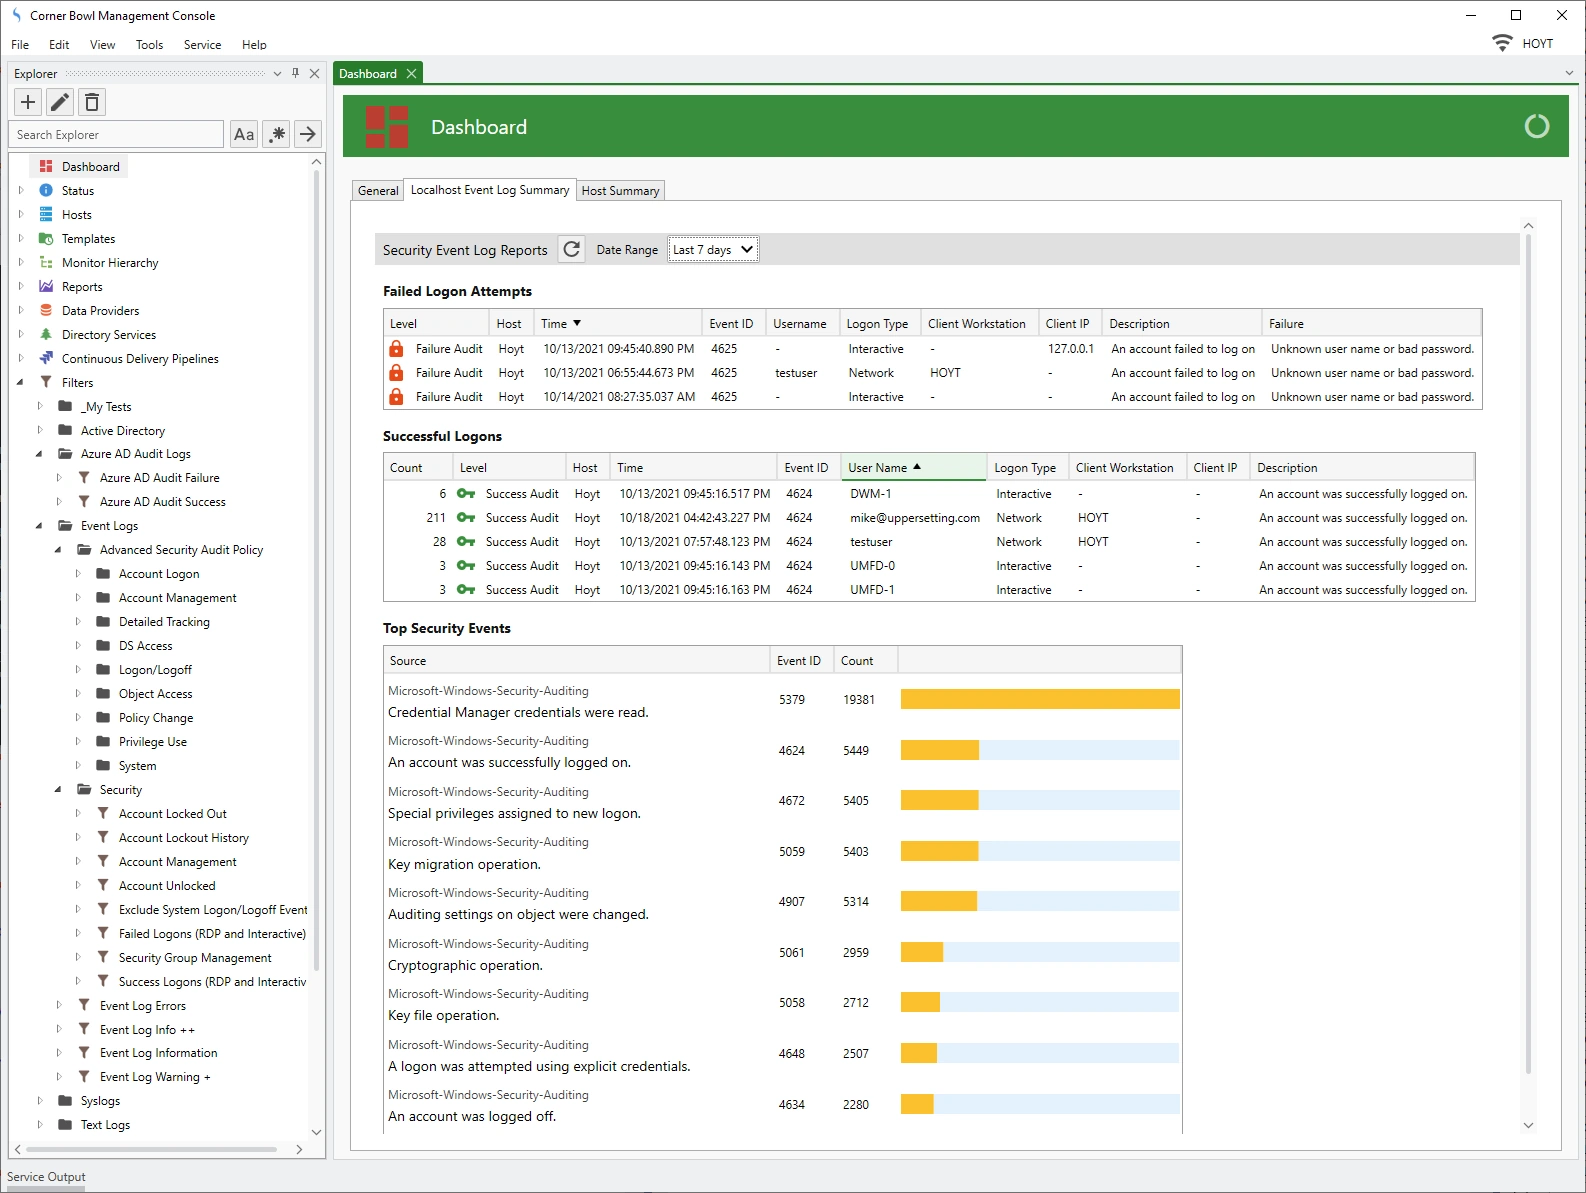Collapse Advanced Security Audit Policy node

click(58, 550)
